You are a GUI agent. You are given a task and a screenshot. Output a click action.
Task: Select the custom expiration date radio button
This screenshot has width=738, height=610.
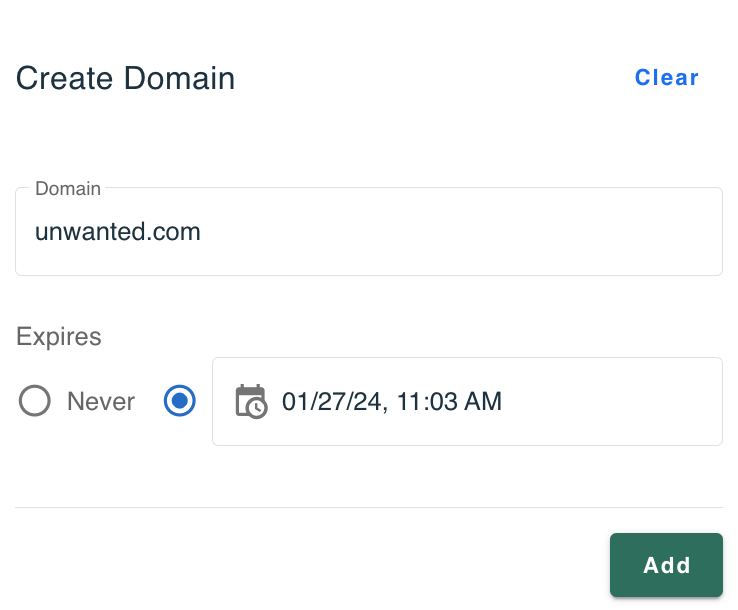pyautogui.click(x=179, y=401)
